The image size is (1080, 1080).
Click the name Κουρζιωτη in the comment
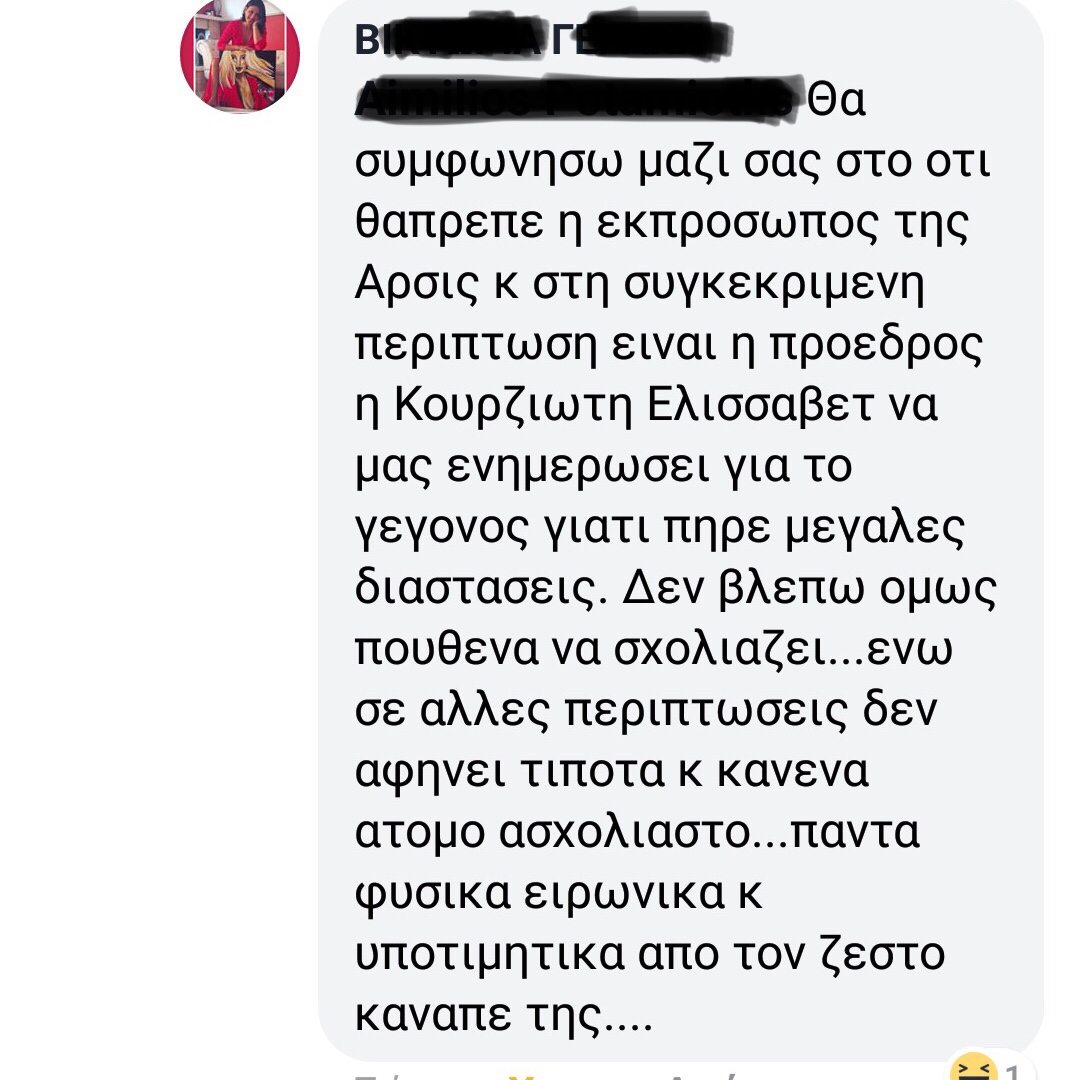[x=513, y=404]
